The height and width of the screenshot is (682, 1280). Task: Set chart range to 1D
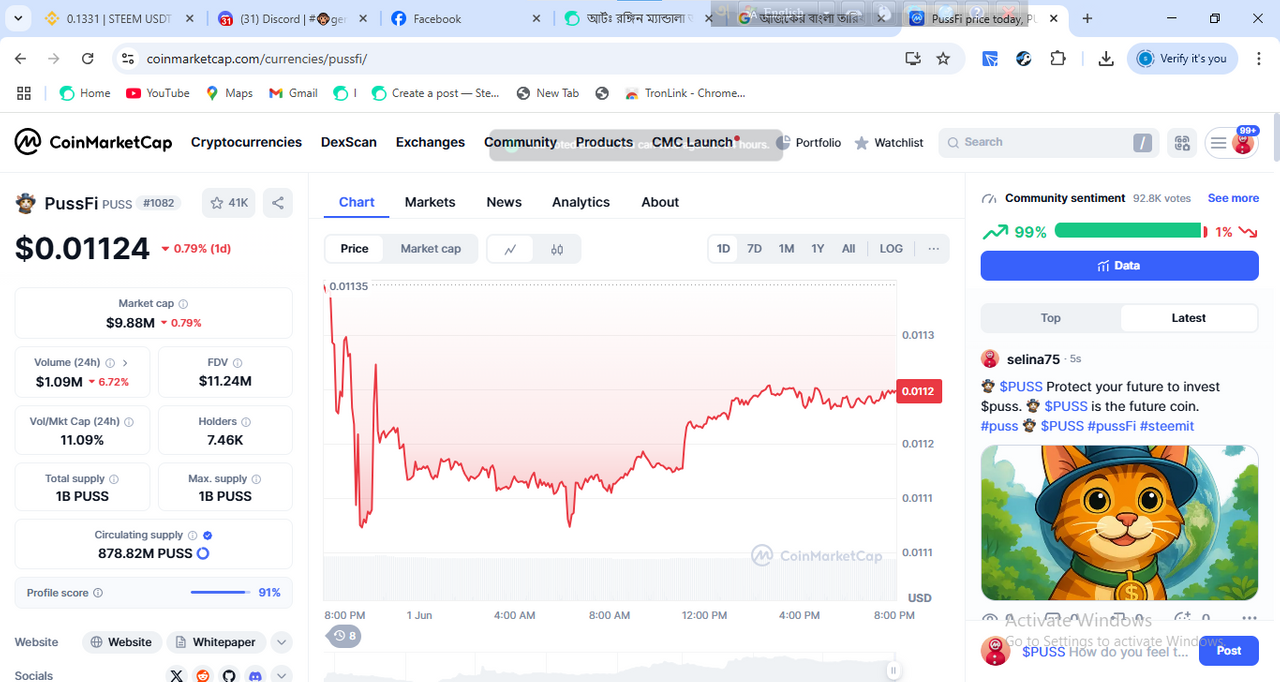coord(723,249)
